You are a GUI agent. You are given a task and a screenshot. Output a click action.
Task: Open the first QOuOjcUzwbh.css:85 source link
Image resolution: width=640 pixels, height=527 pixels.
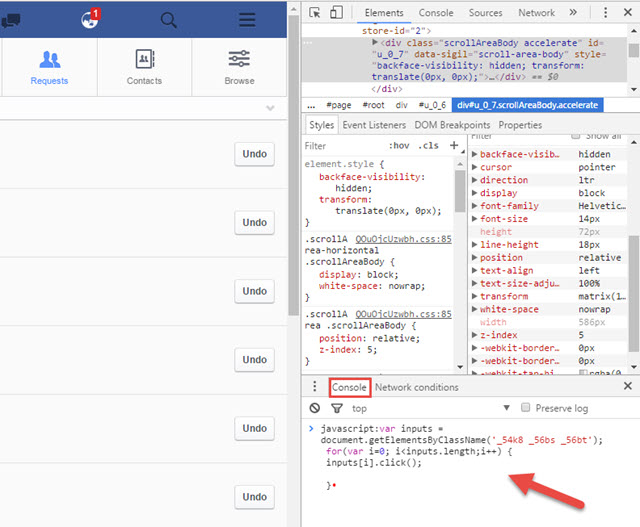coord(403,239)
